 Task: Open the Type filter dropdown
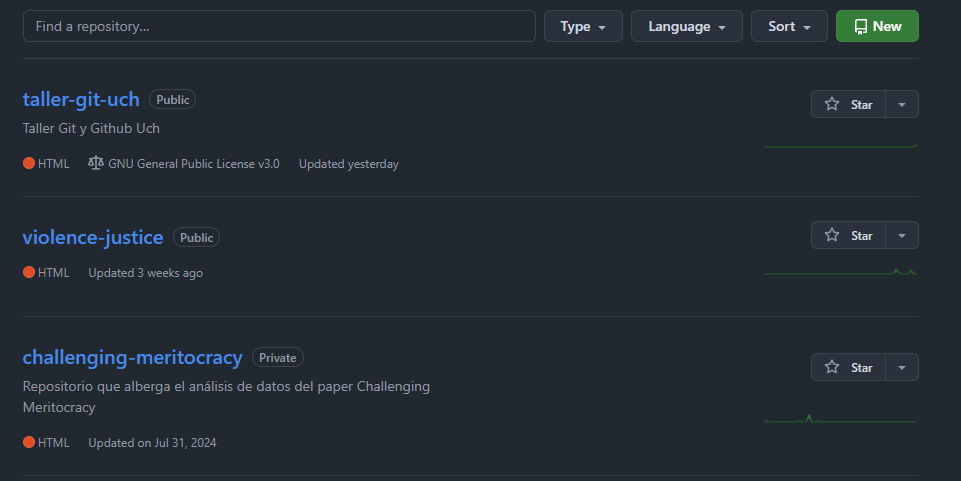583,26
